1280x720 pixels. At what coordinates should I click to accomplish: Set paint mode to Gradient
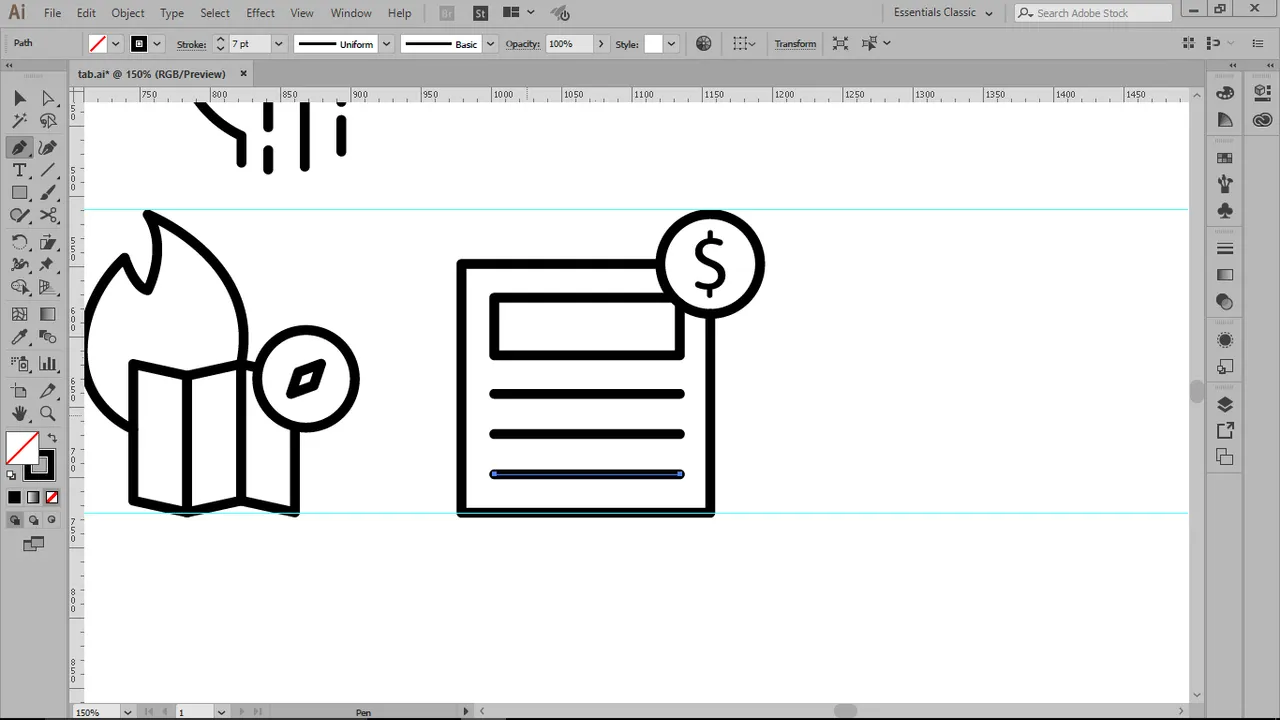pos(33,497)
